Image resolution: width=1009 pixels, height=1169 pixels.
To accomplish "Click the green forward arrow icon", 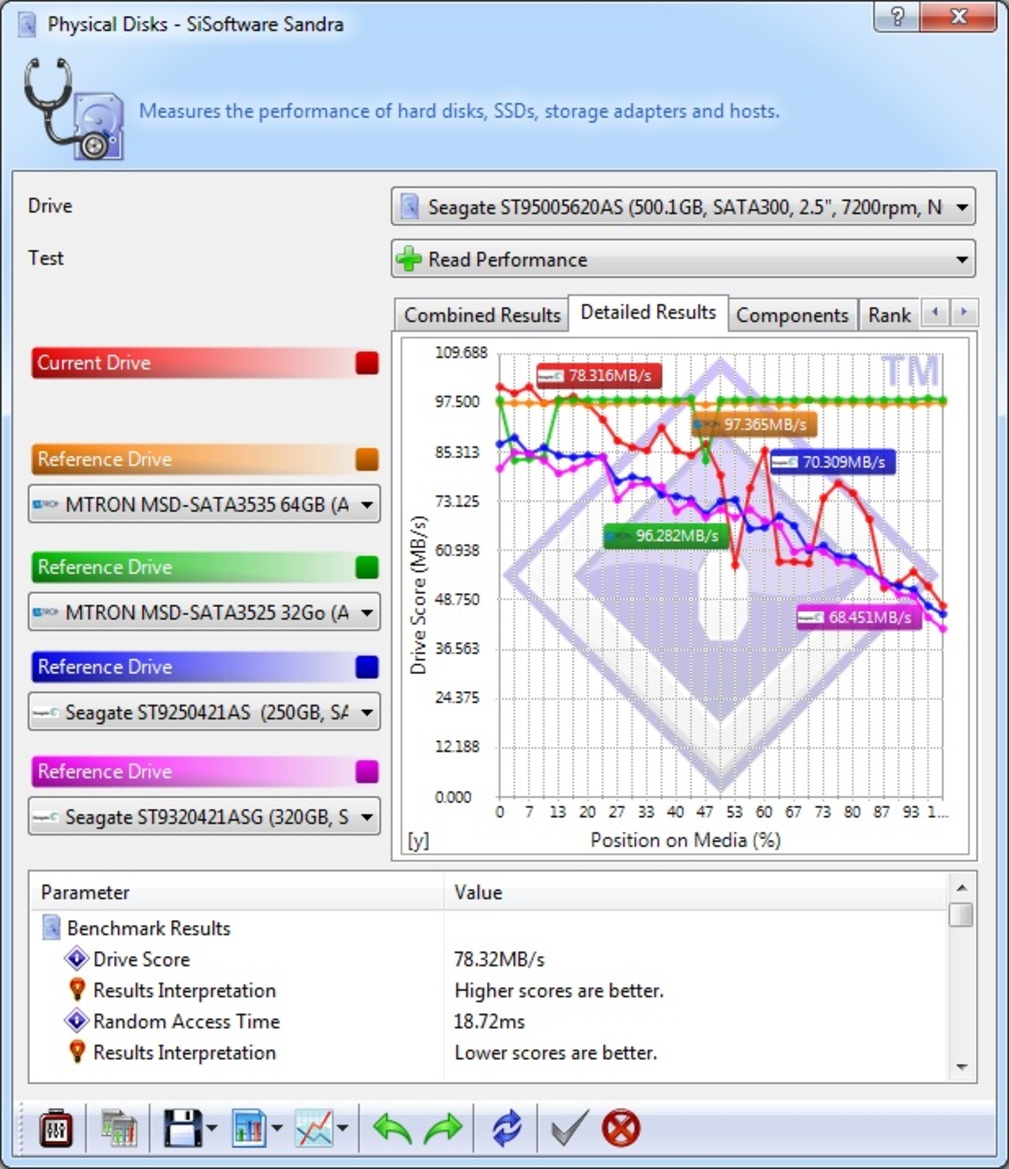I will [x=443, y=1128].
